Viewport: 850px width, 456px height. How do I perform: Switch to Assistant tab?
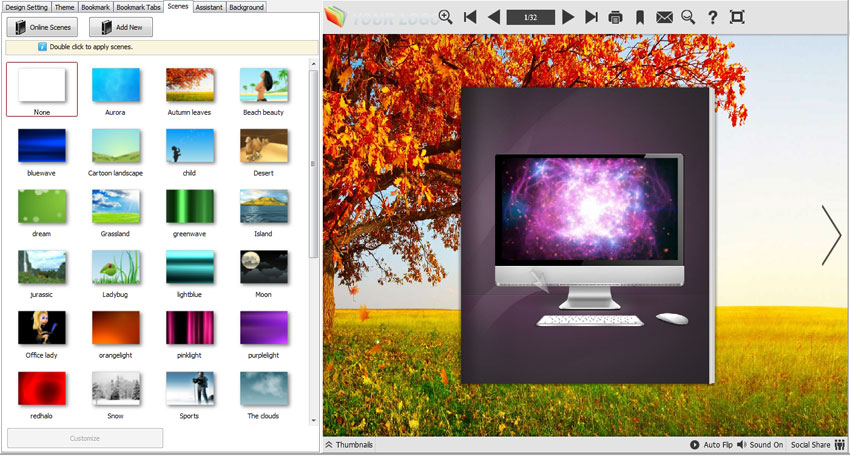point(209,7)
